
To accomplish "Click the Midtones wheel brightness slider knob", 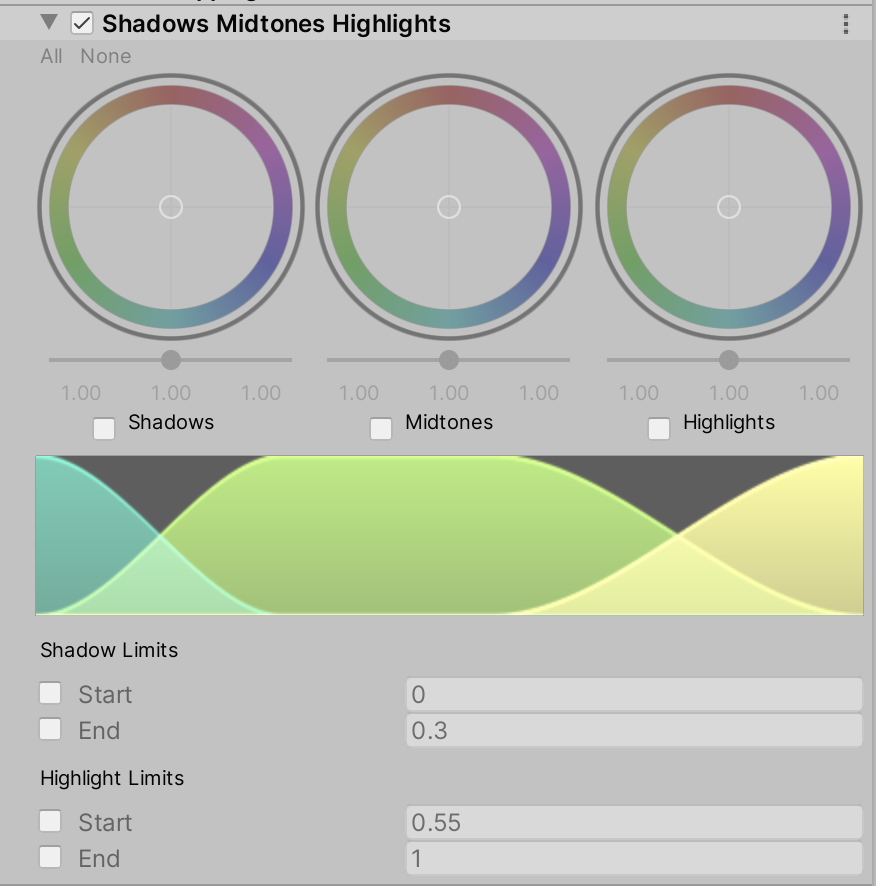I will coord(449,360).
